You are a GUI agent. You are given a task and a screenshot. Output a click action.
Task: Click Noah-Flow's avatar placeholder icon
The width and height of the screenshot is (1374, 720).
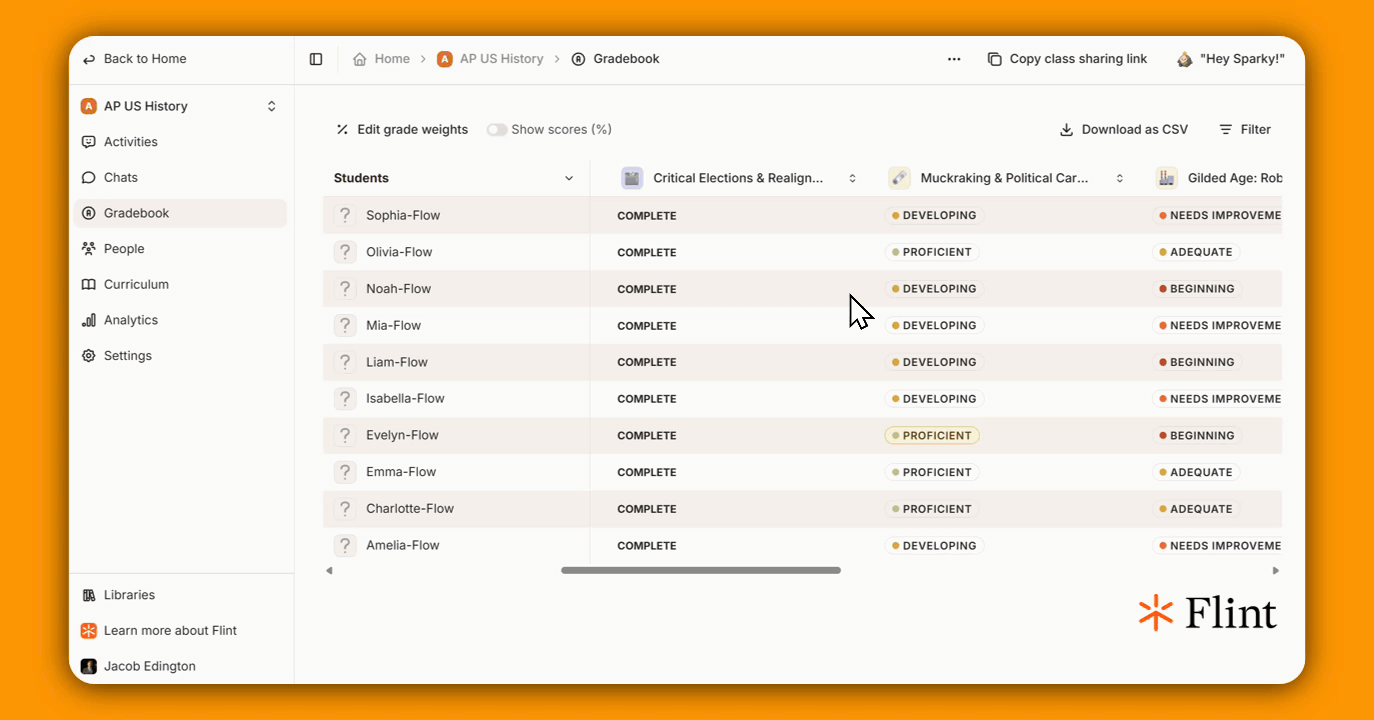click(345, 289)
